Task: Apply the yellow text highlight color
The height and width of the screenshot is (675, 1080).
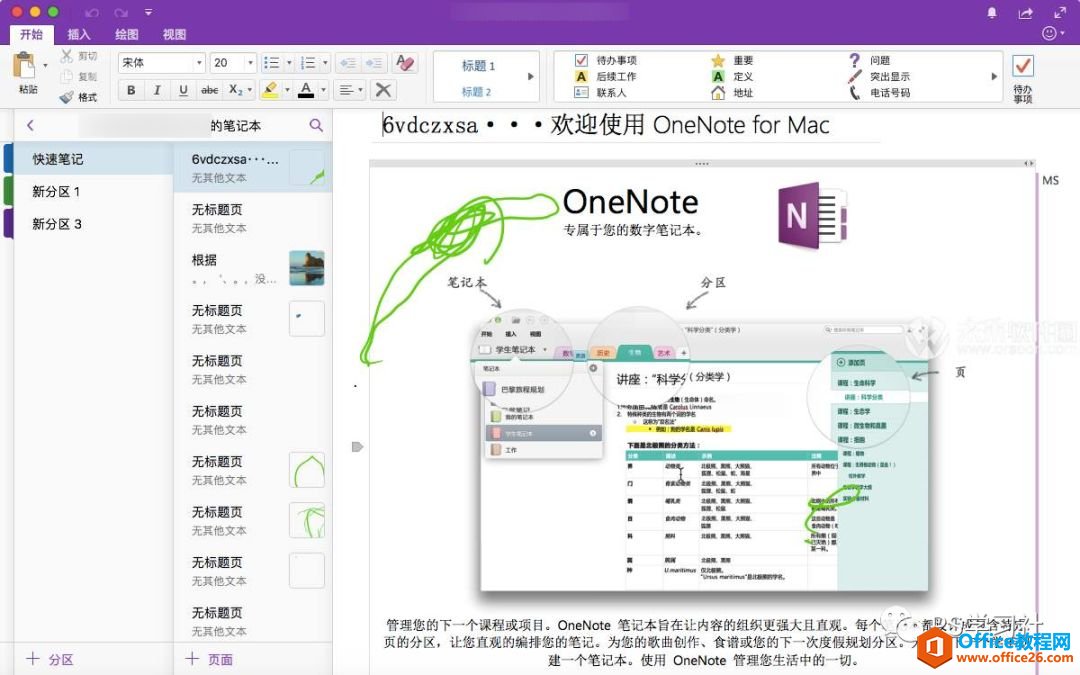Action: [x=270, y=90]
